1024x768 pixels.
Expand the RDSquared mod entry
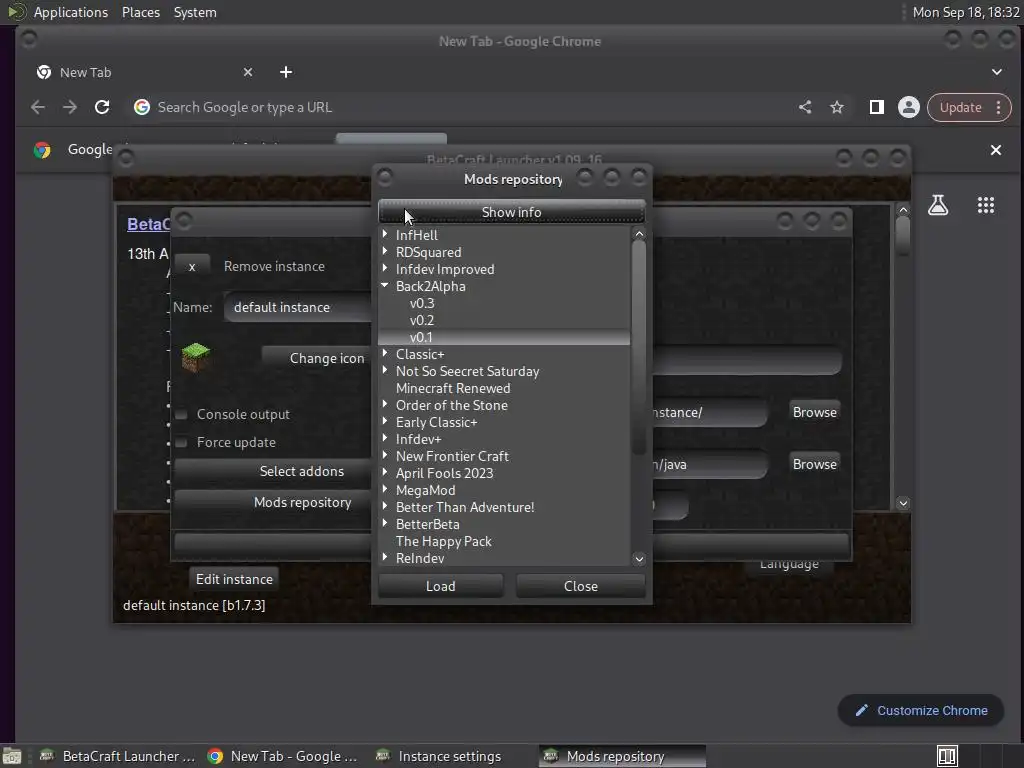pyautogui.click(x=385, y=251)
